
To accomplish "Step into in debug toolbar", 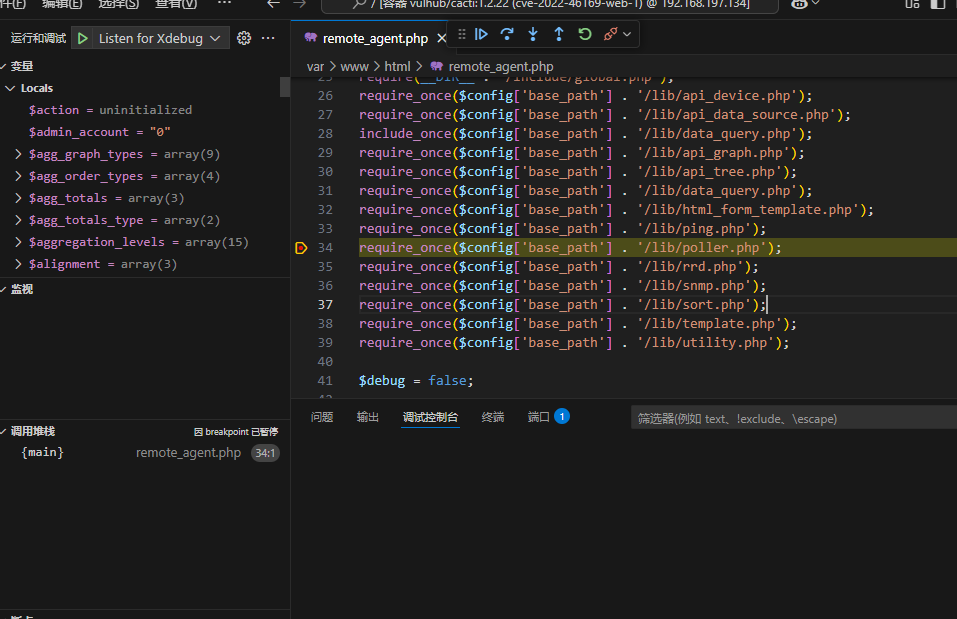I will (x=533, y=34).
